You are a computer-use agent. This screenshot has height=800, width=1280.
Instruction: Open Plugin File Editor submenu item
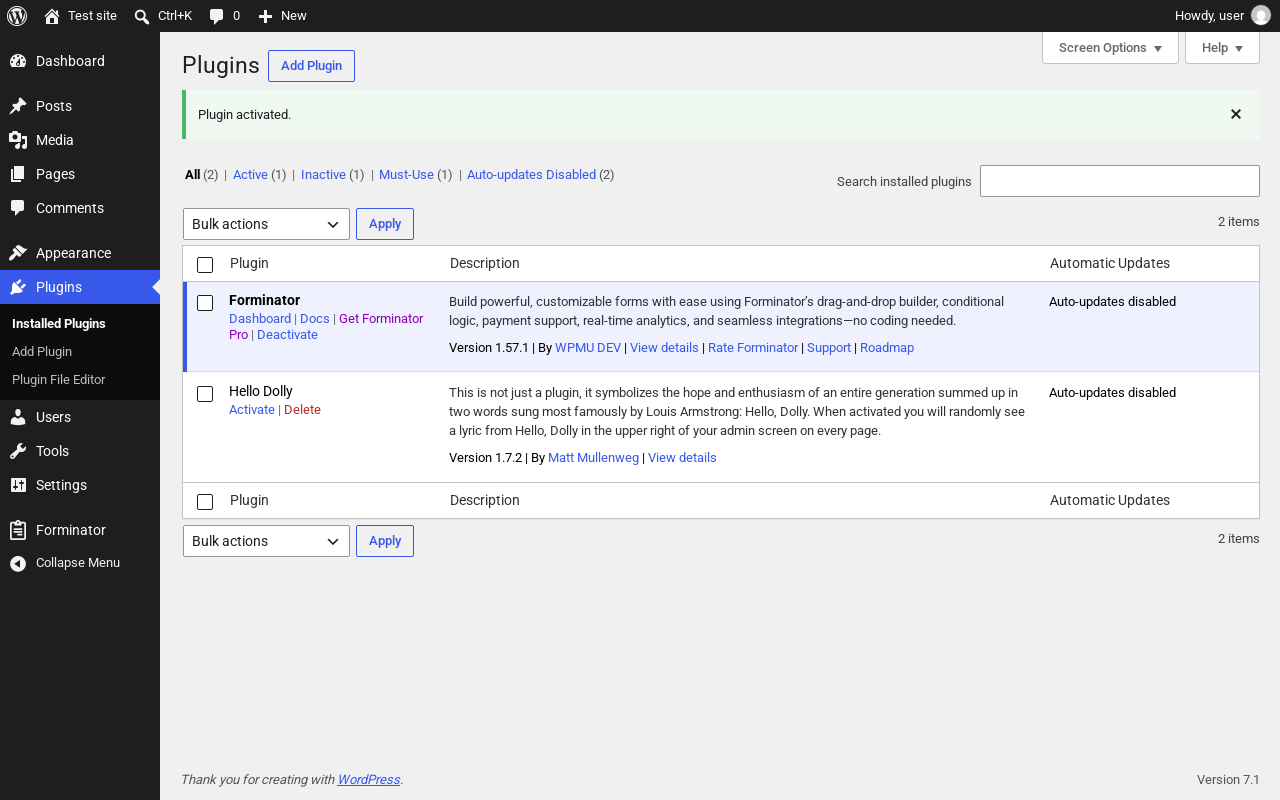[58, 380]
